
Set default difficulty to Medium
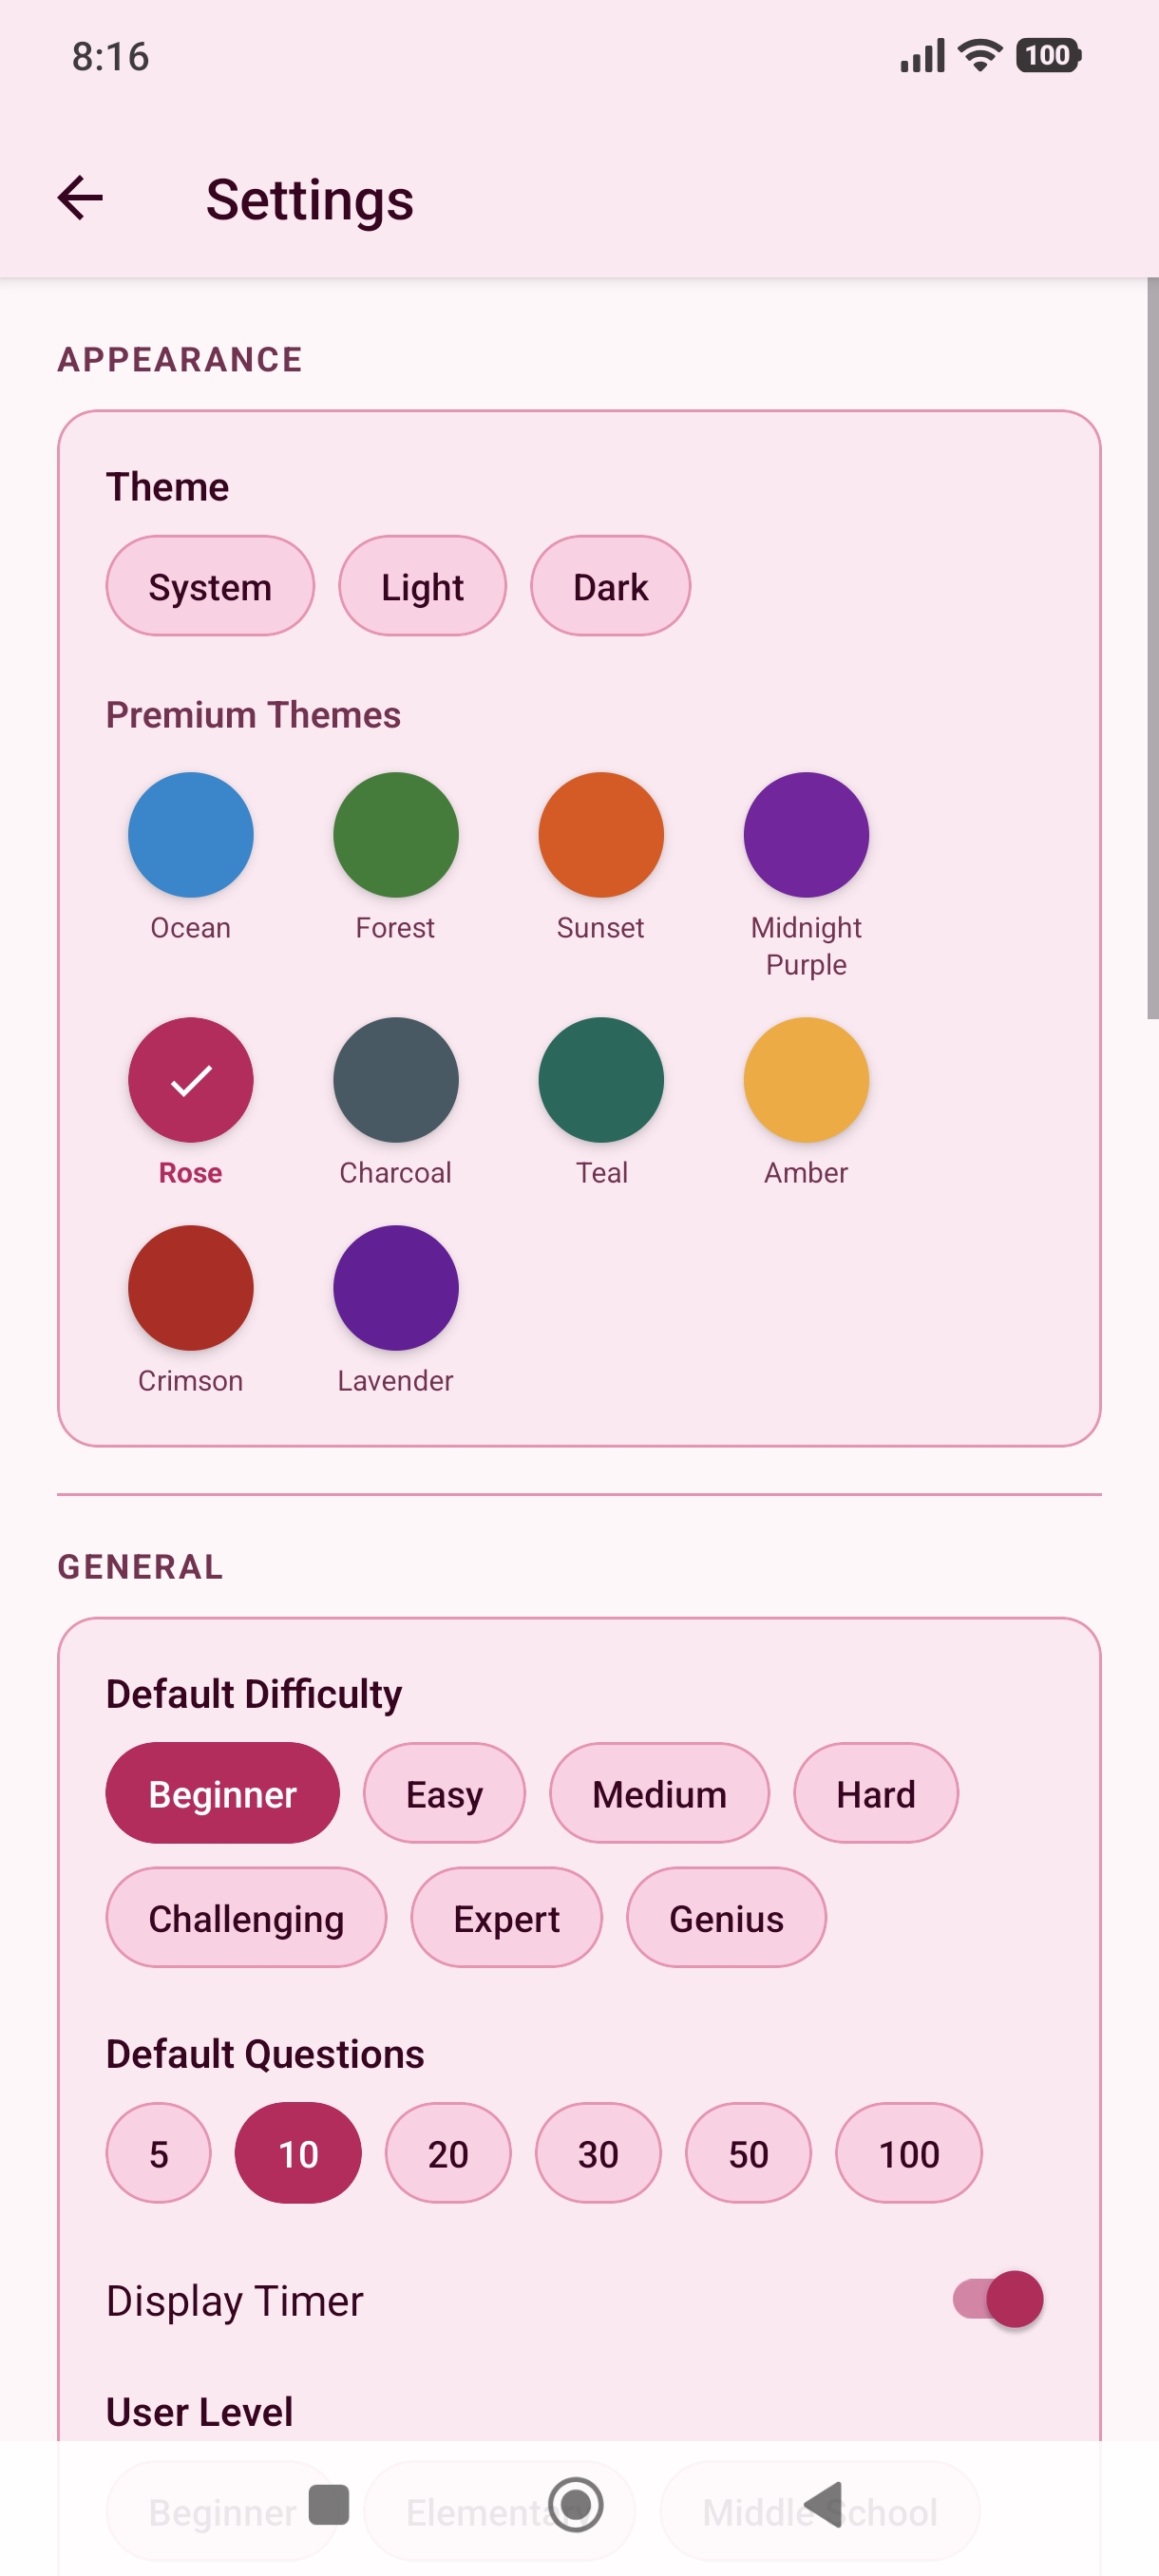coord(659,1793)
